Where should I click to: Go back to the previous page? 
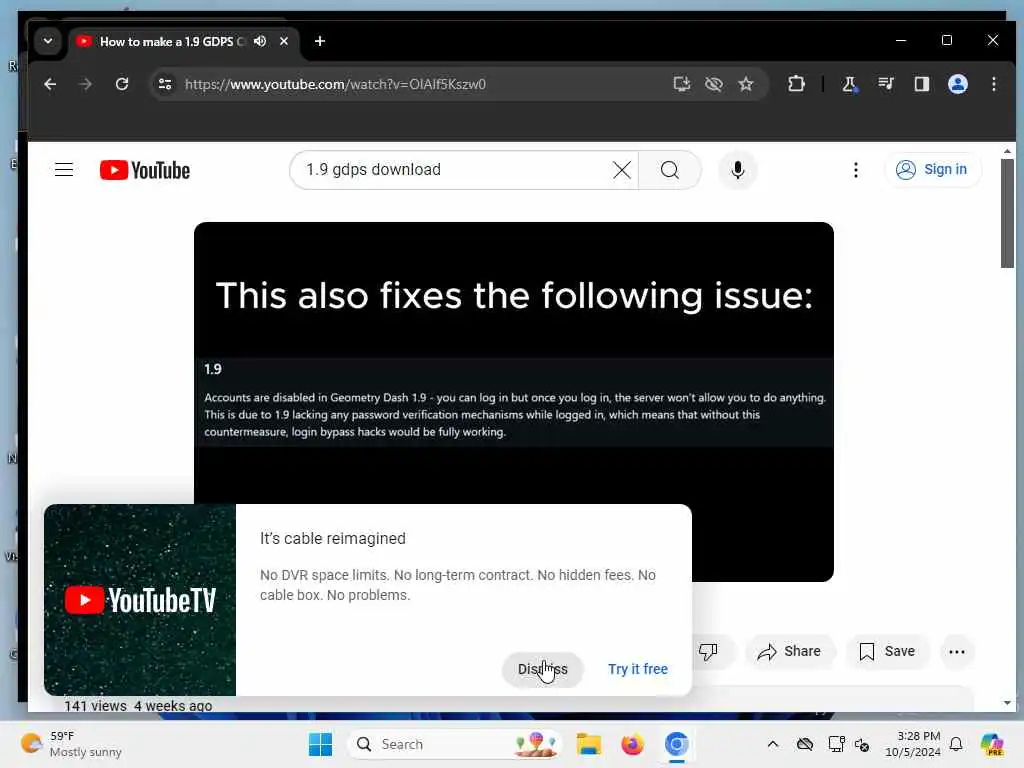(x=50, y=84)
